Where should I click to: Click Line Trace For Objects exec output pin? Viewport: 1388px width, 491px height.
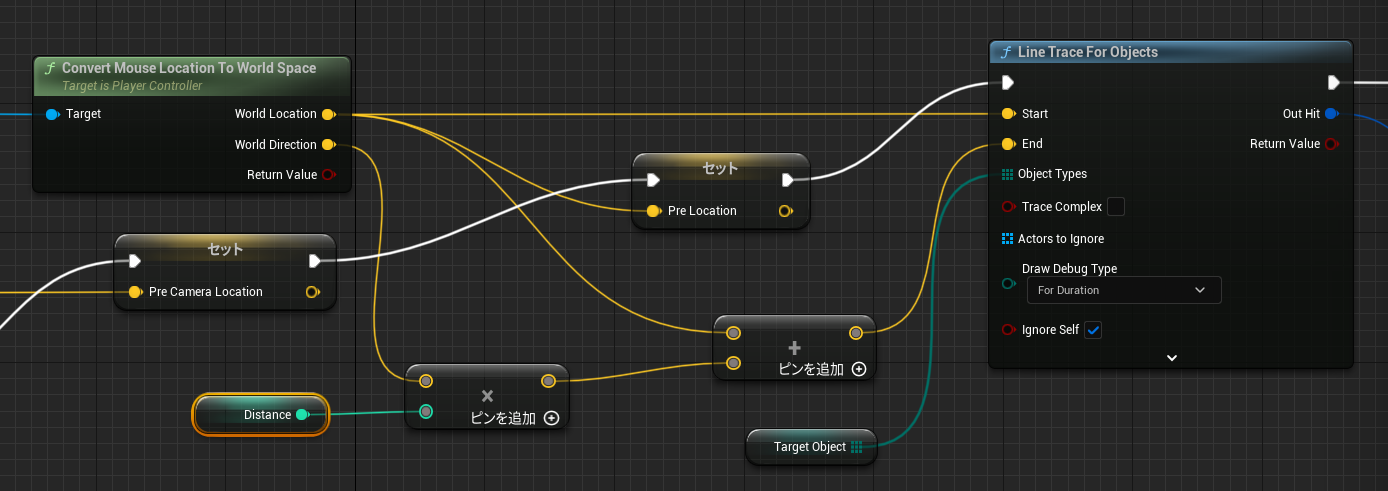coord(1334,82)
